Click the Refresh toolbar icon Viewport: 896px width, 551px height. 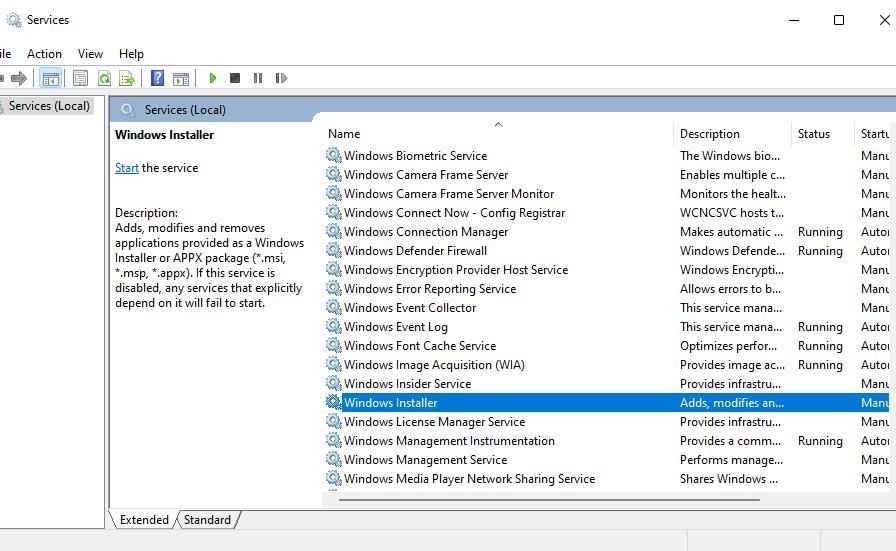(x=104, y=78)
